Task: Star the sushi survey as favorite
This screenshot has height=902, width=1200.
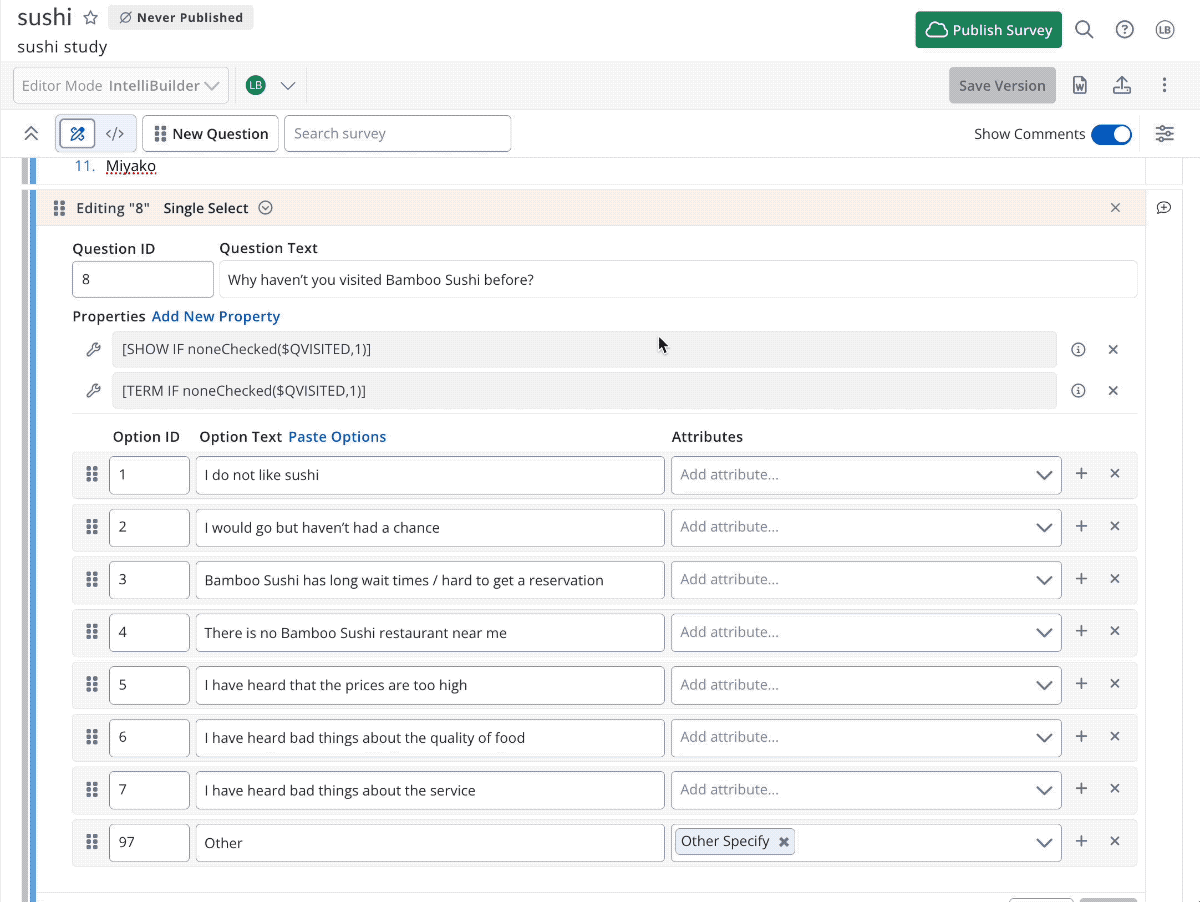Action: (x=90, y=18)
